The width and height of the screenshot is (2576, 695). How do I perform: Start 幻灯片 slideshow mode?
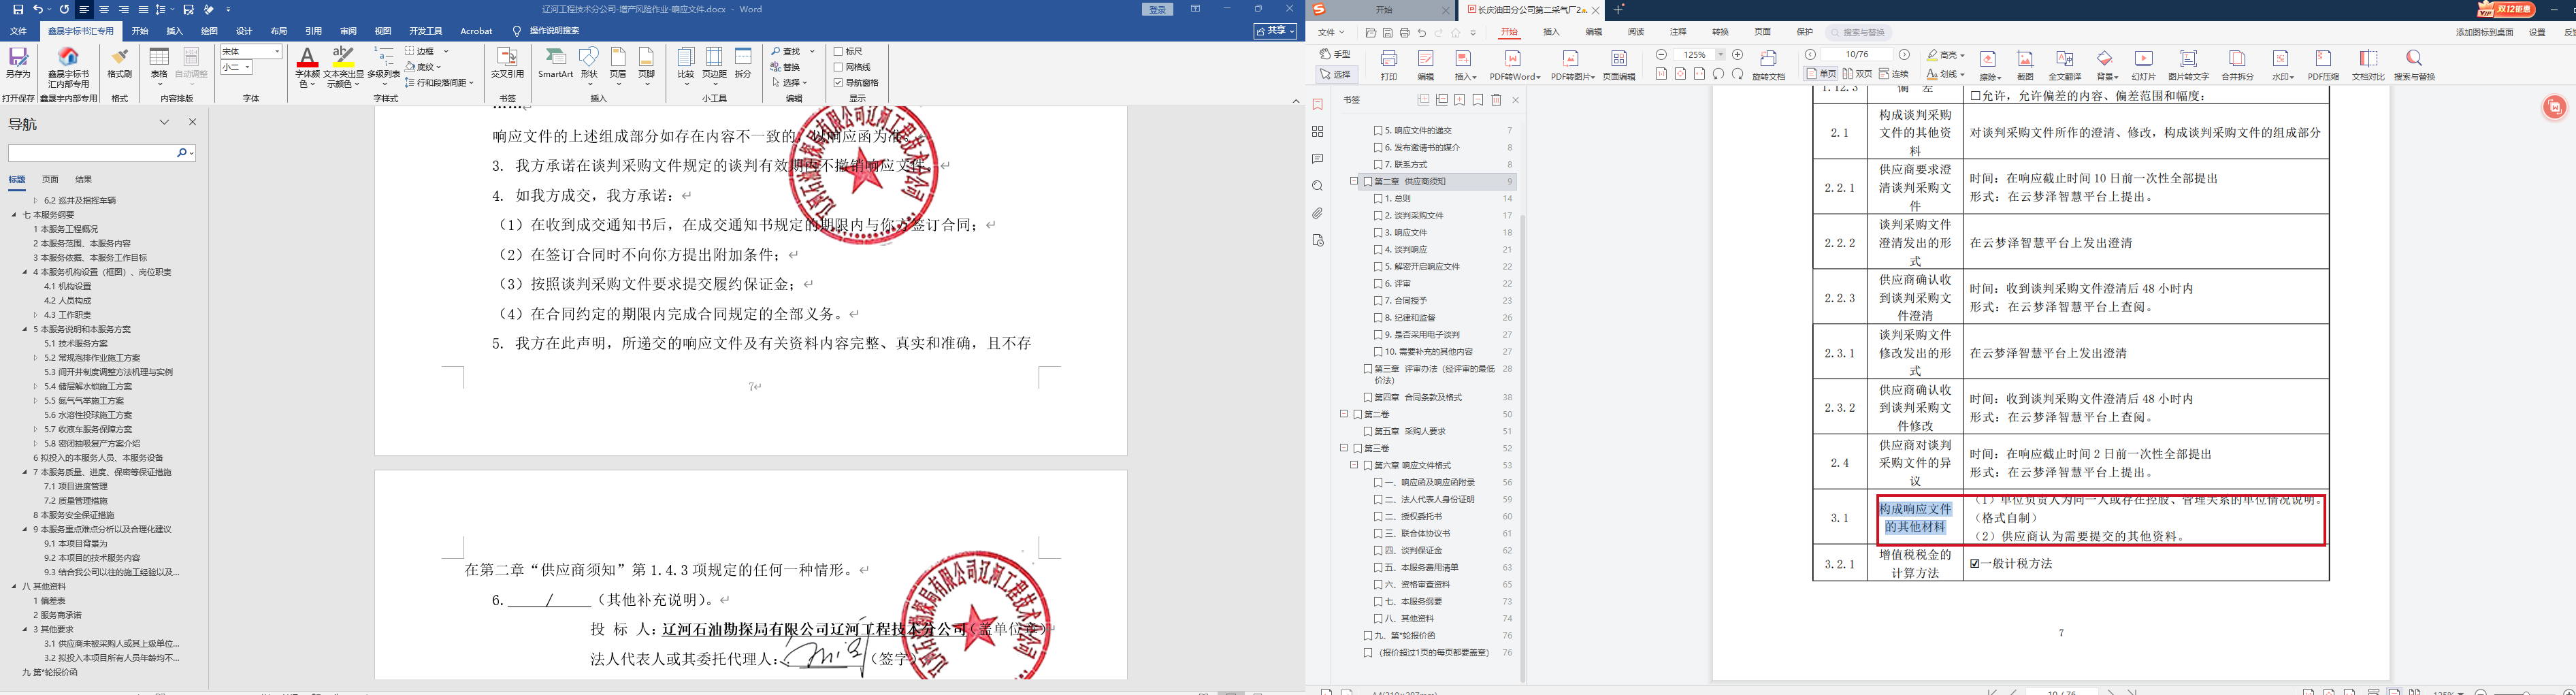(2144, 65)
